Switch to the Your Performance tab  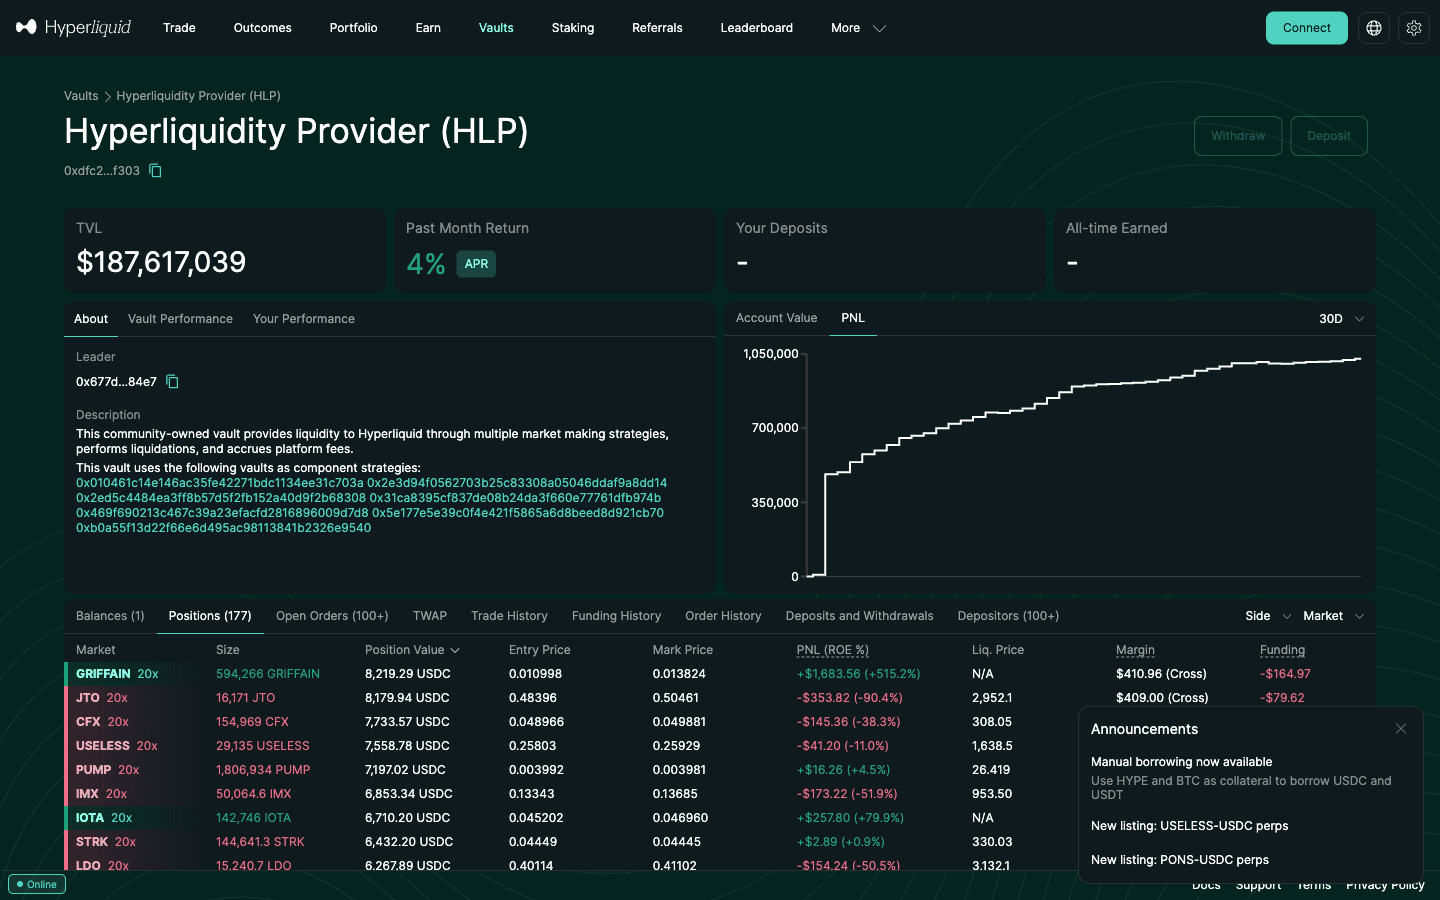[304, 319]
